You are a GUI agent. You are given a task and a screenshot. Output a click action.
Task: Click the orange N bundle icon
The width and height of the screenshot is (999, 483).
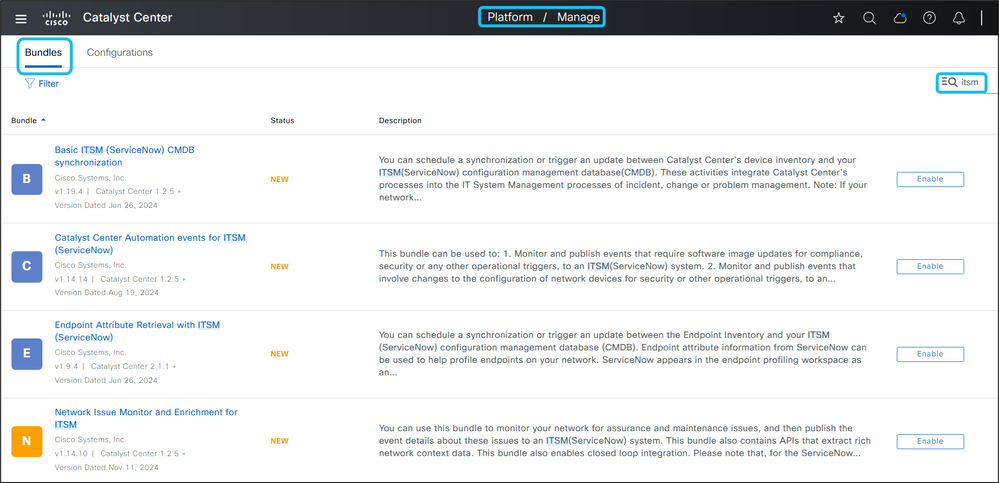pos(26,441)
